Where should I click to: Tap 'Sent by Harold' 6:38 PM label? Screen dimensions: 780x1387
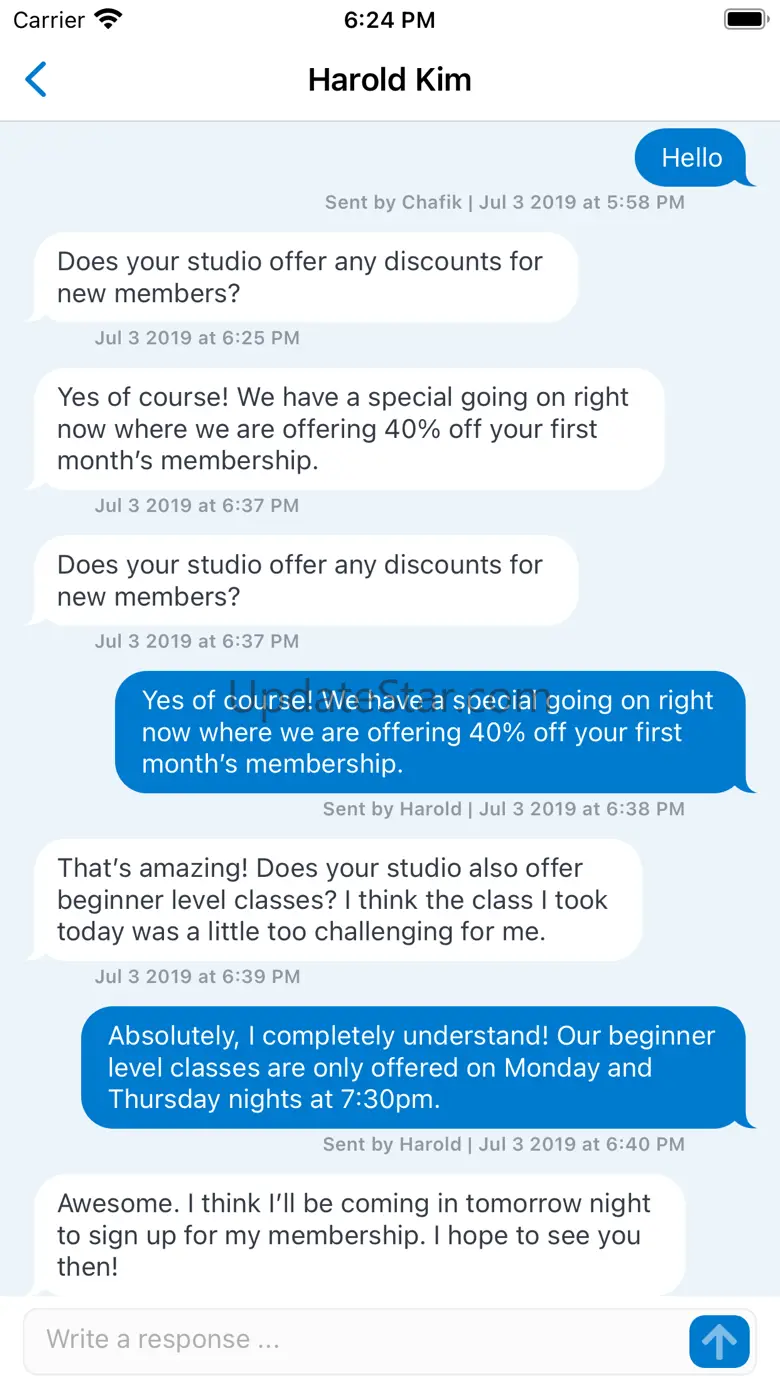click(x=503, y=809)
